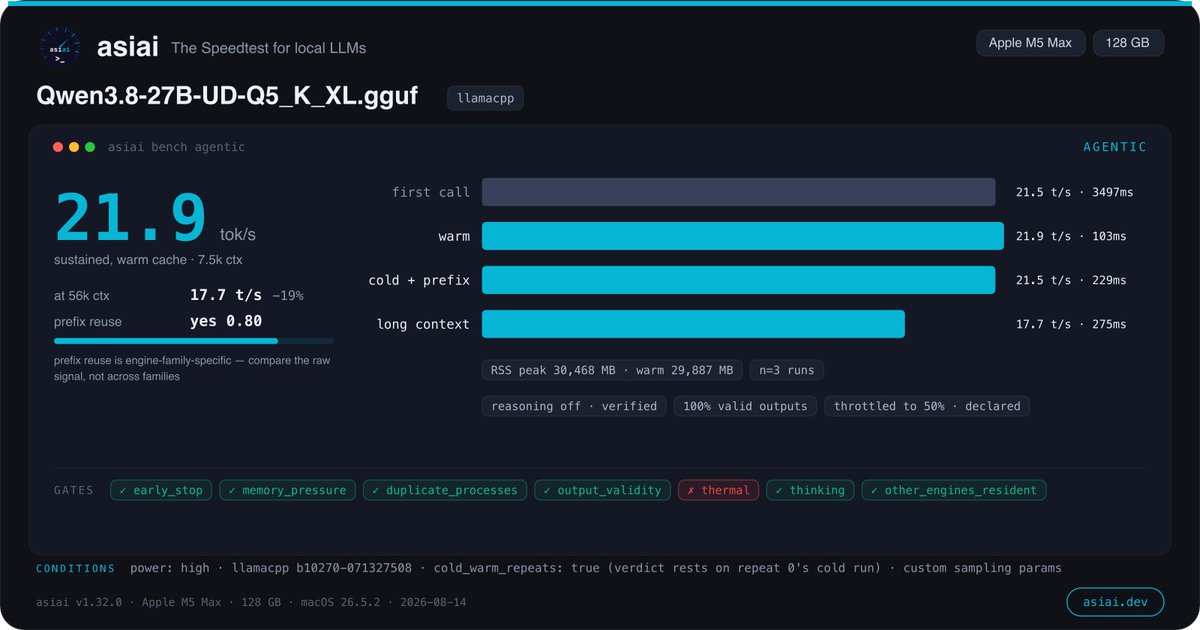Click the 100% valid outputs chip
This screenshot has height=630, width=1200.
746,406
